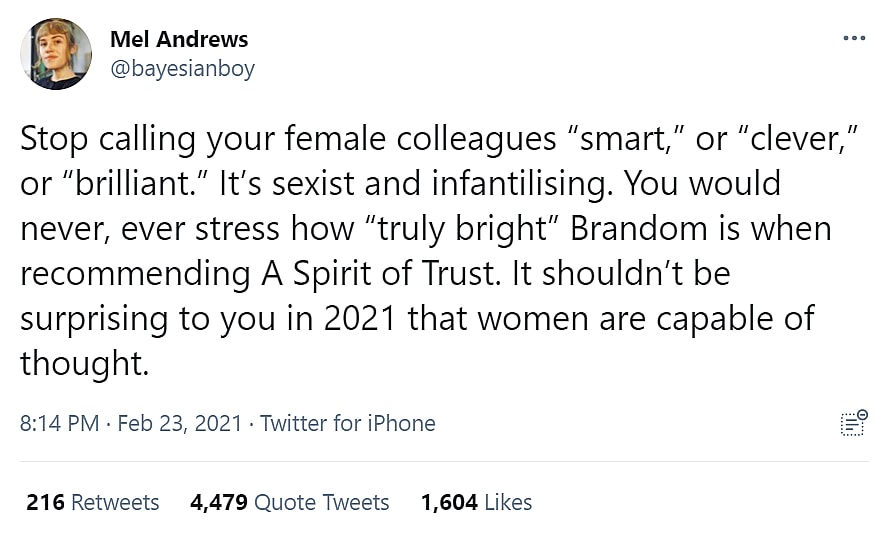Click the hidden replies icon
The image size is (893, 536).
click(853, 422)
